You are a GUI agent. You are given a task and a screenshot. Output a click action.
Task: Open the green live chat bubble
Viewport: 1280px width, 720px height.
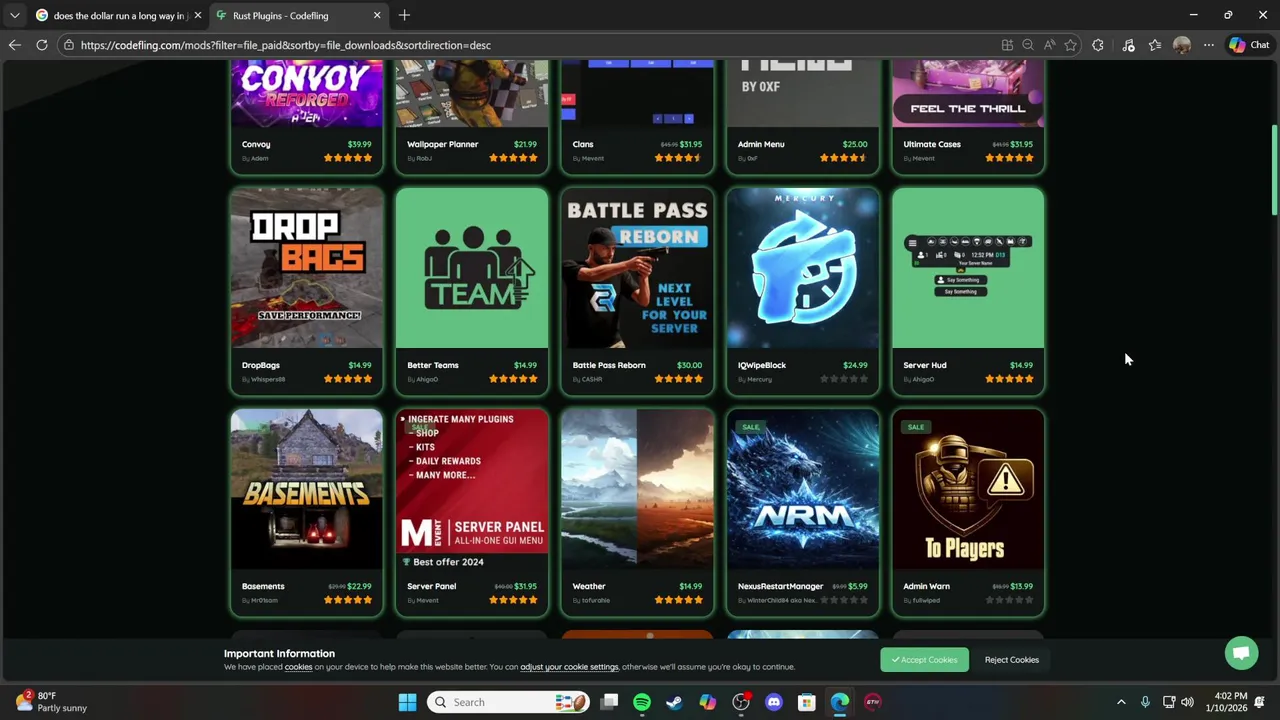[x=1241, y=653]
